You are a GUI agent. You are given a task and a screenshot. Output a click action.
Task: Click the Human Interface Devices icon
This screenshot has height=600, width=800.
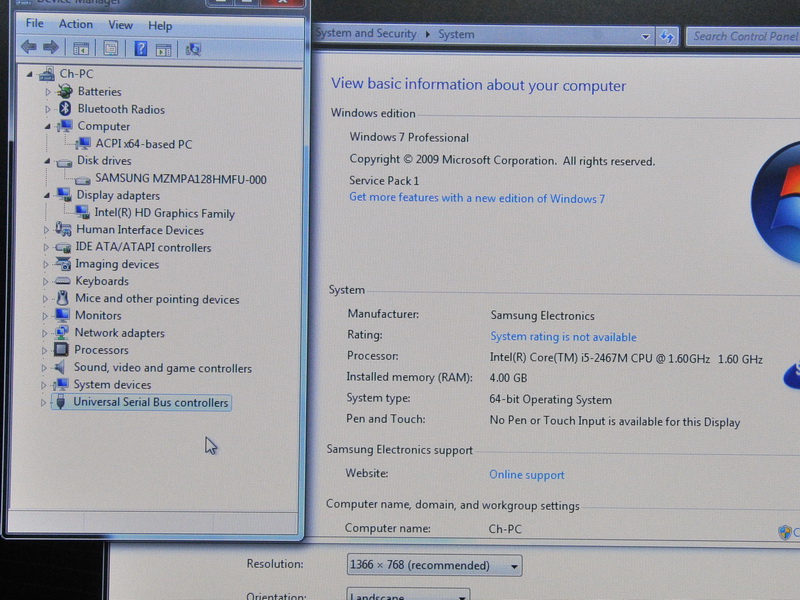[63, 229]
